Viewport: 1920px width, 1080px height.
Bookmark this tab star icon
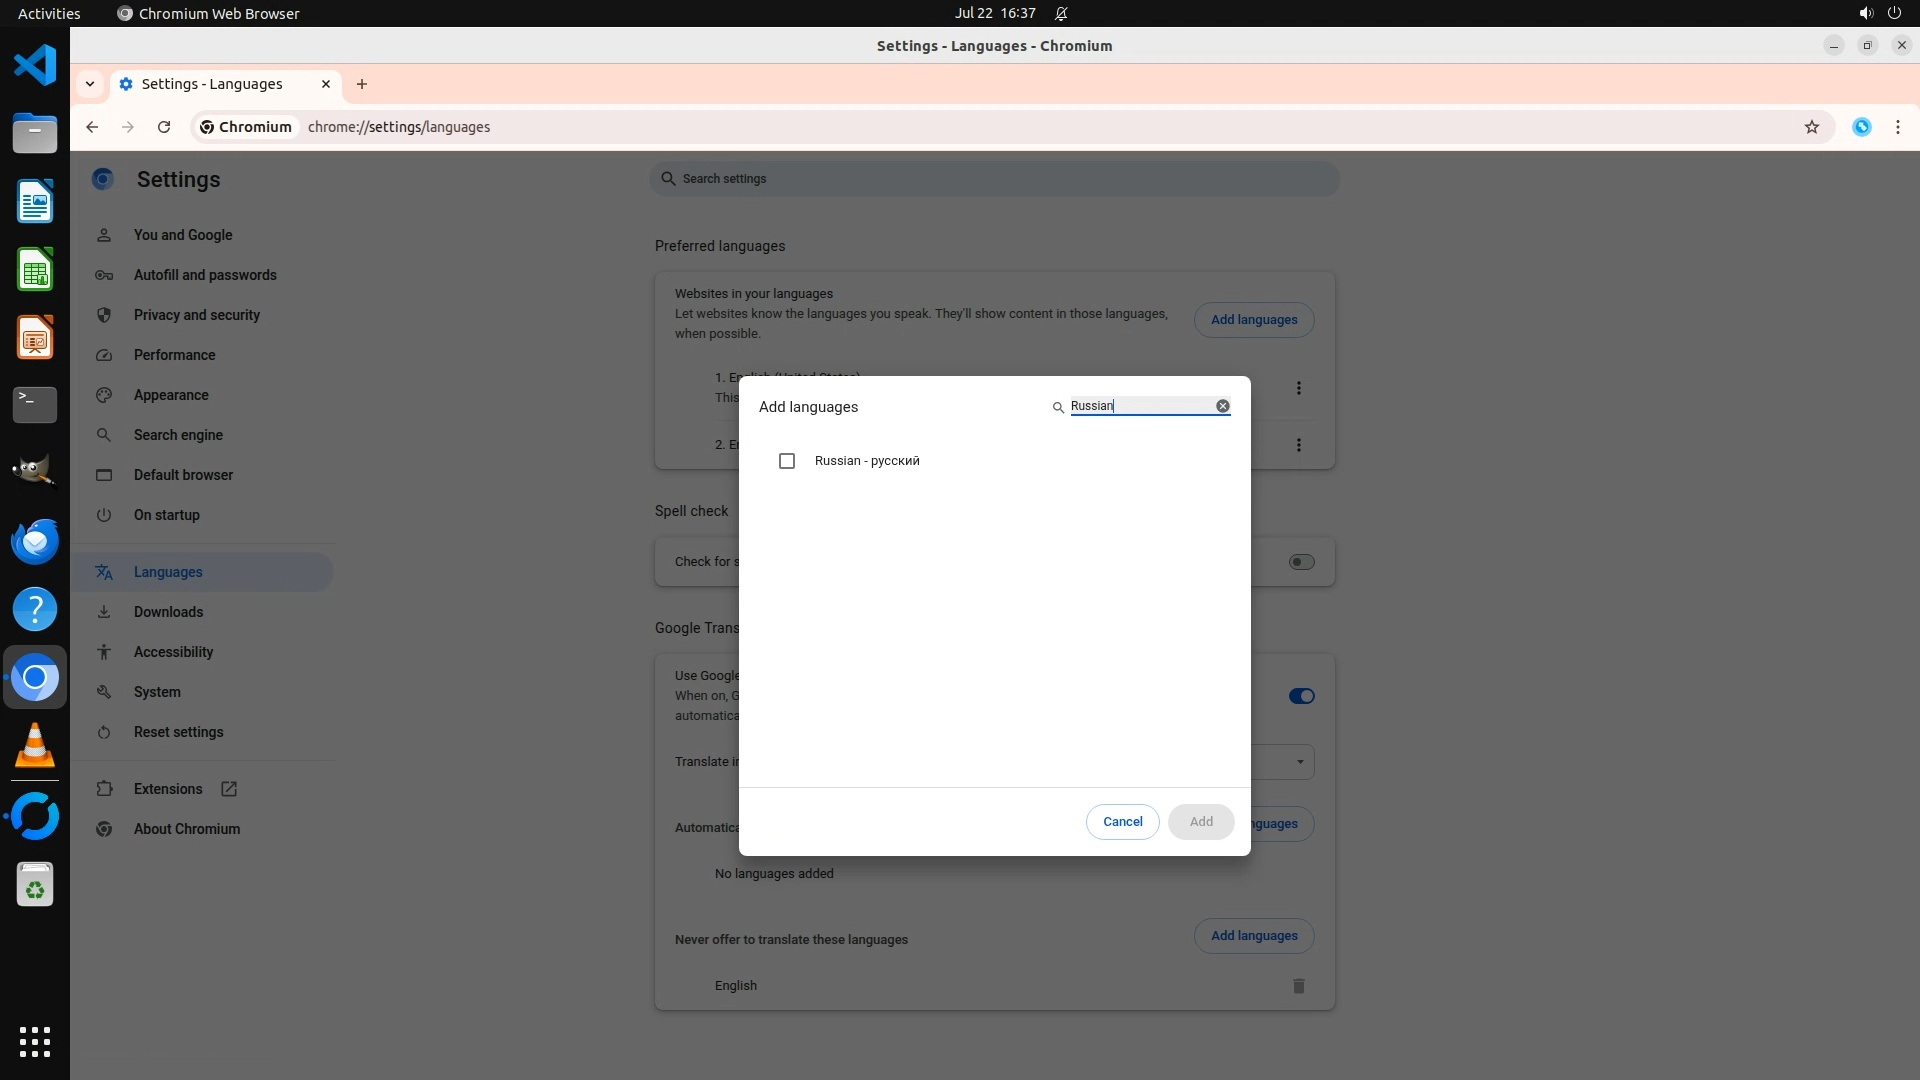click(1811, 127)
